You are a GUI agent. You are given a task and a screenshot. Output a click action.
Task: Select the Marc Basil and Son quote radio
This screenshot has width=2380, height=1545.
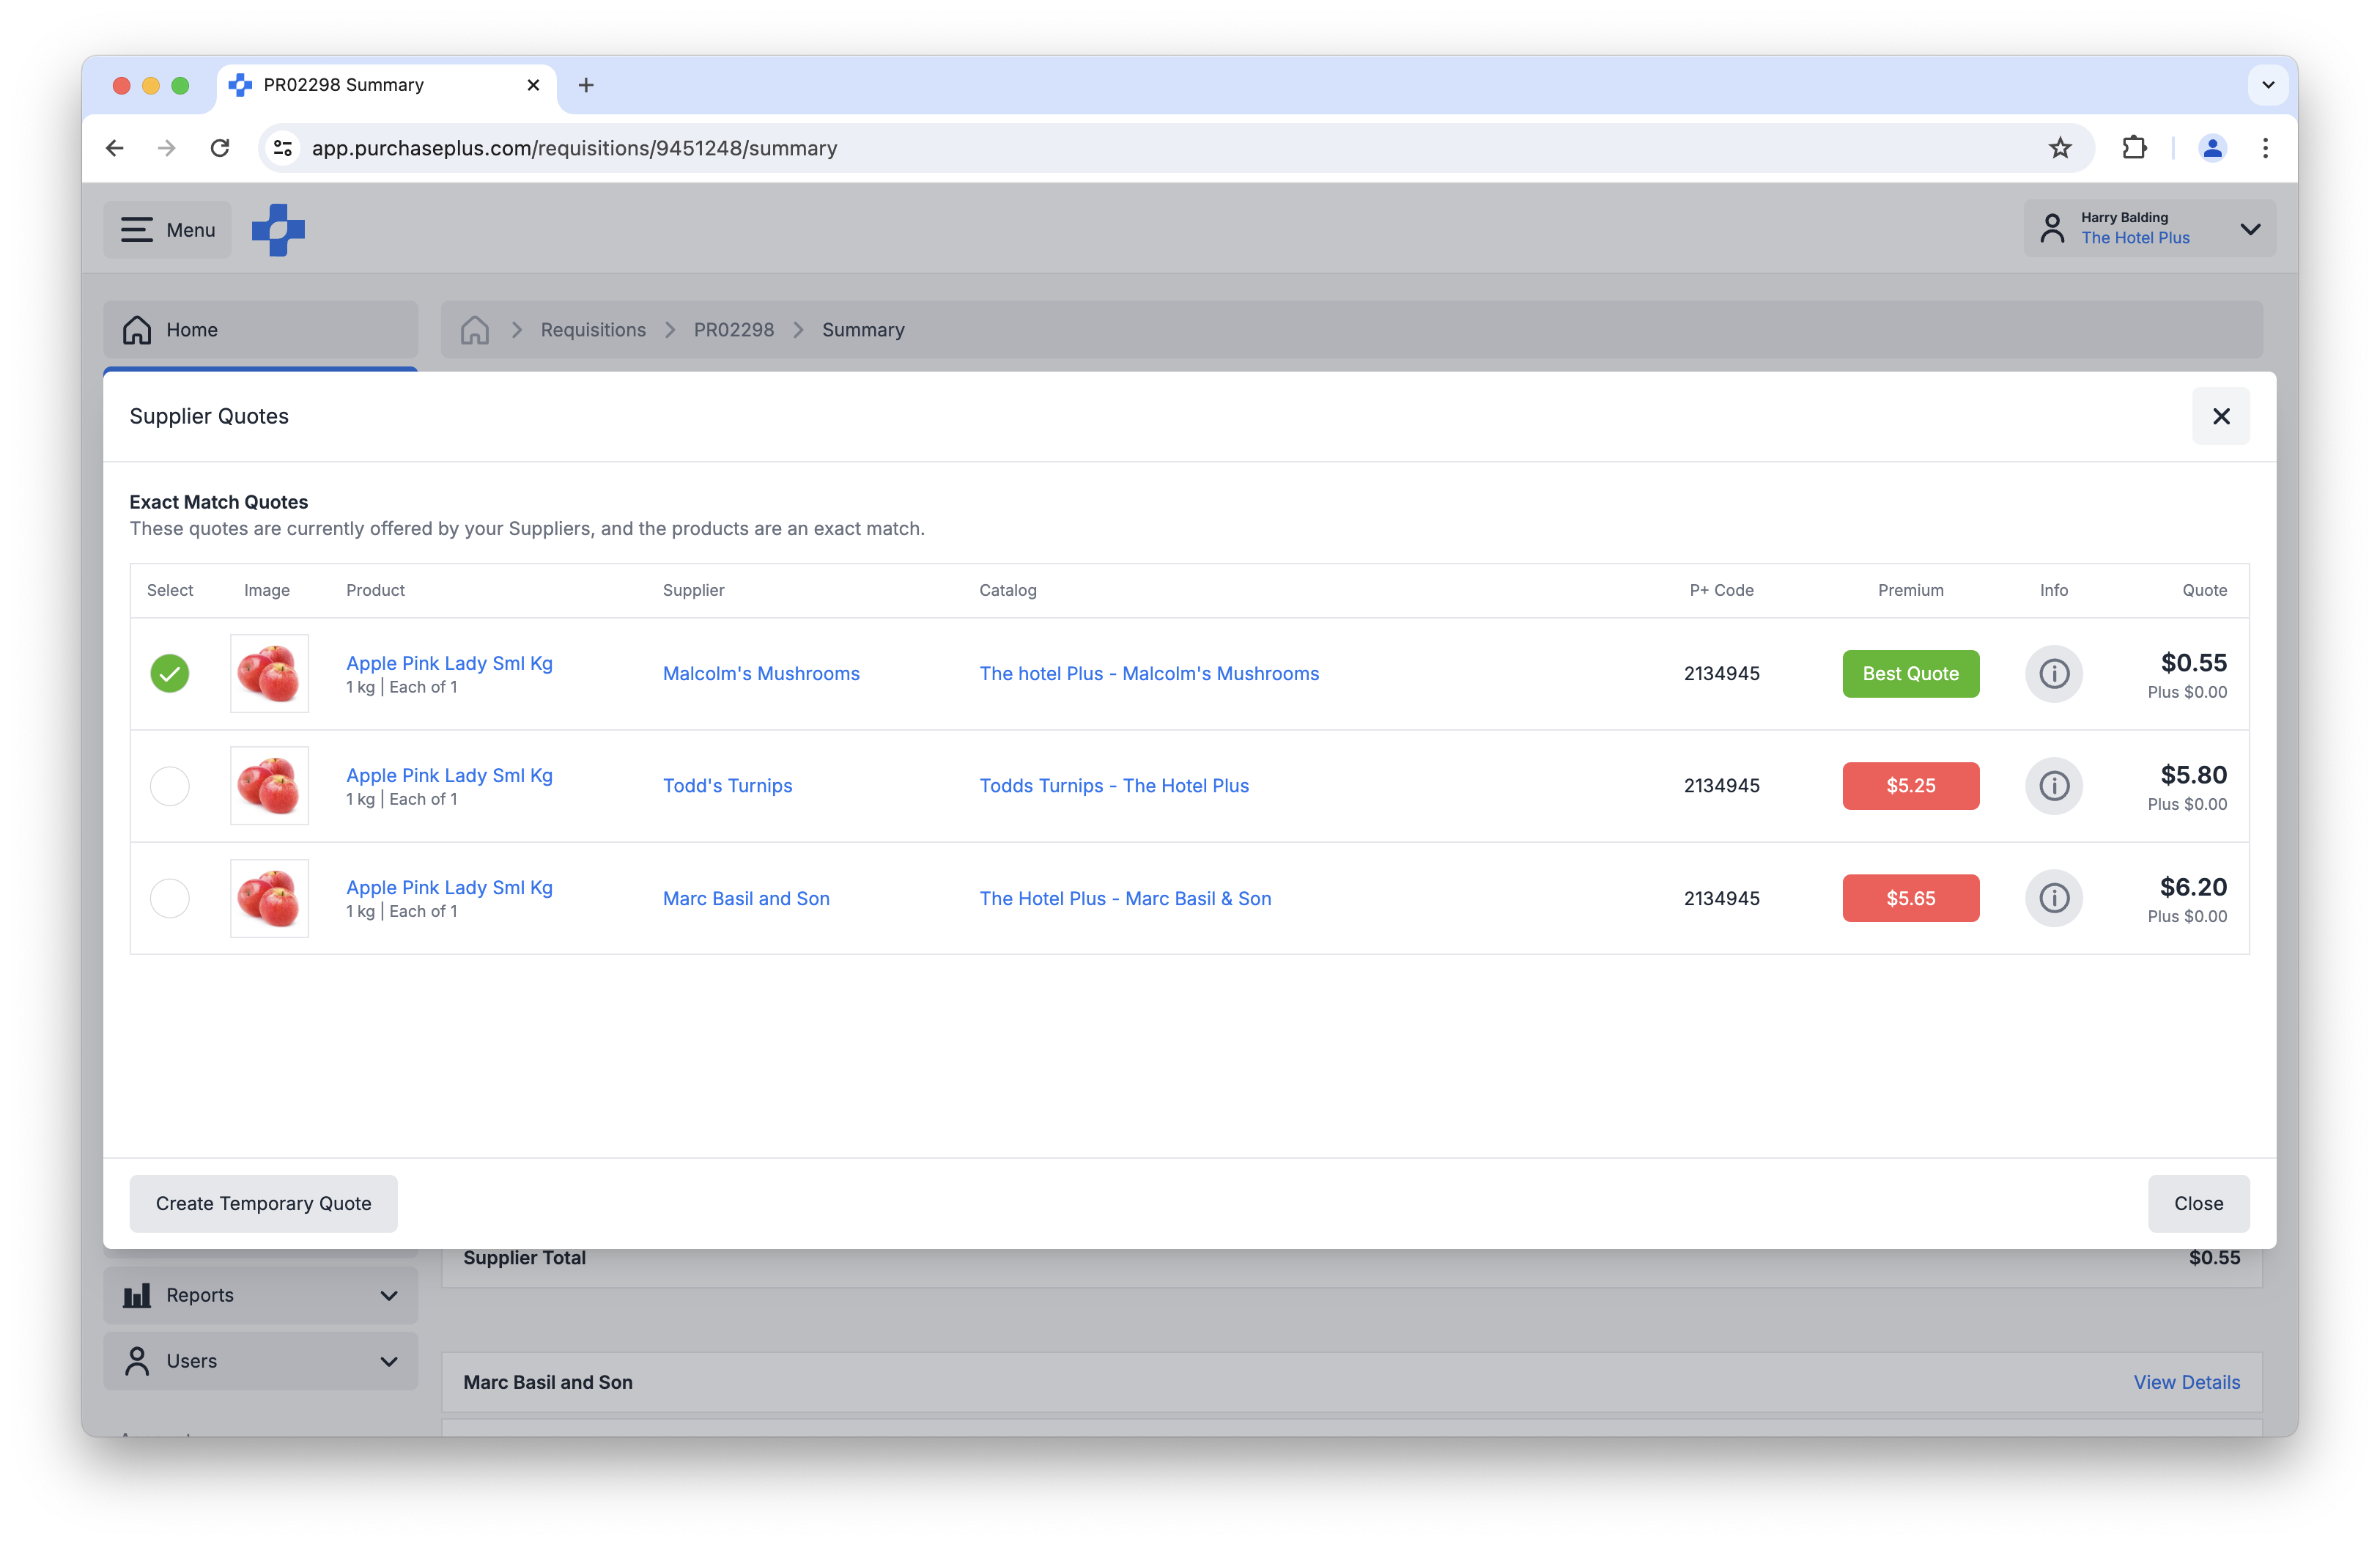[x=170, y=898]
